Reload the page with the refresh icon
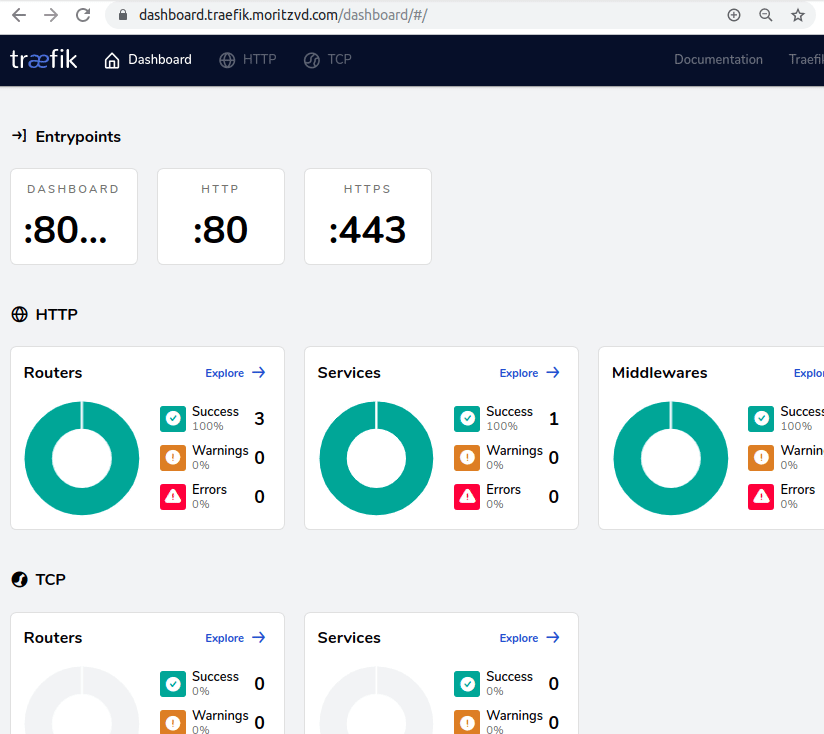 pyautogui.click(x=83, y=15)
